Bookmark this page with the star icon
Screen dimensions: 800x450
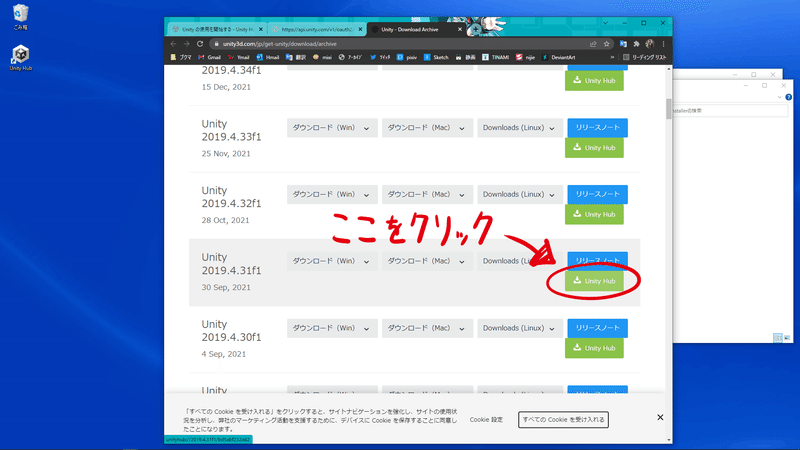(x=607, y=44)
